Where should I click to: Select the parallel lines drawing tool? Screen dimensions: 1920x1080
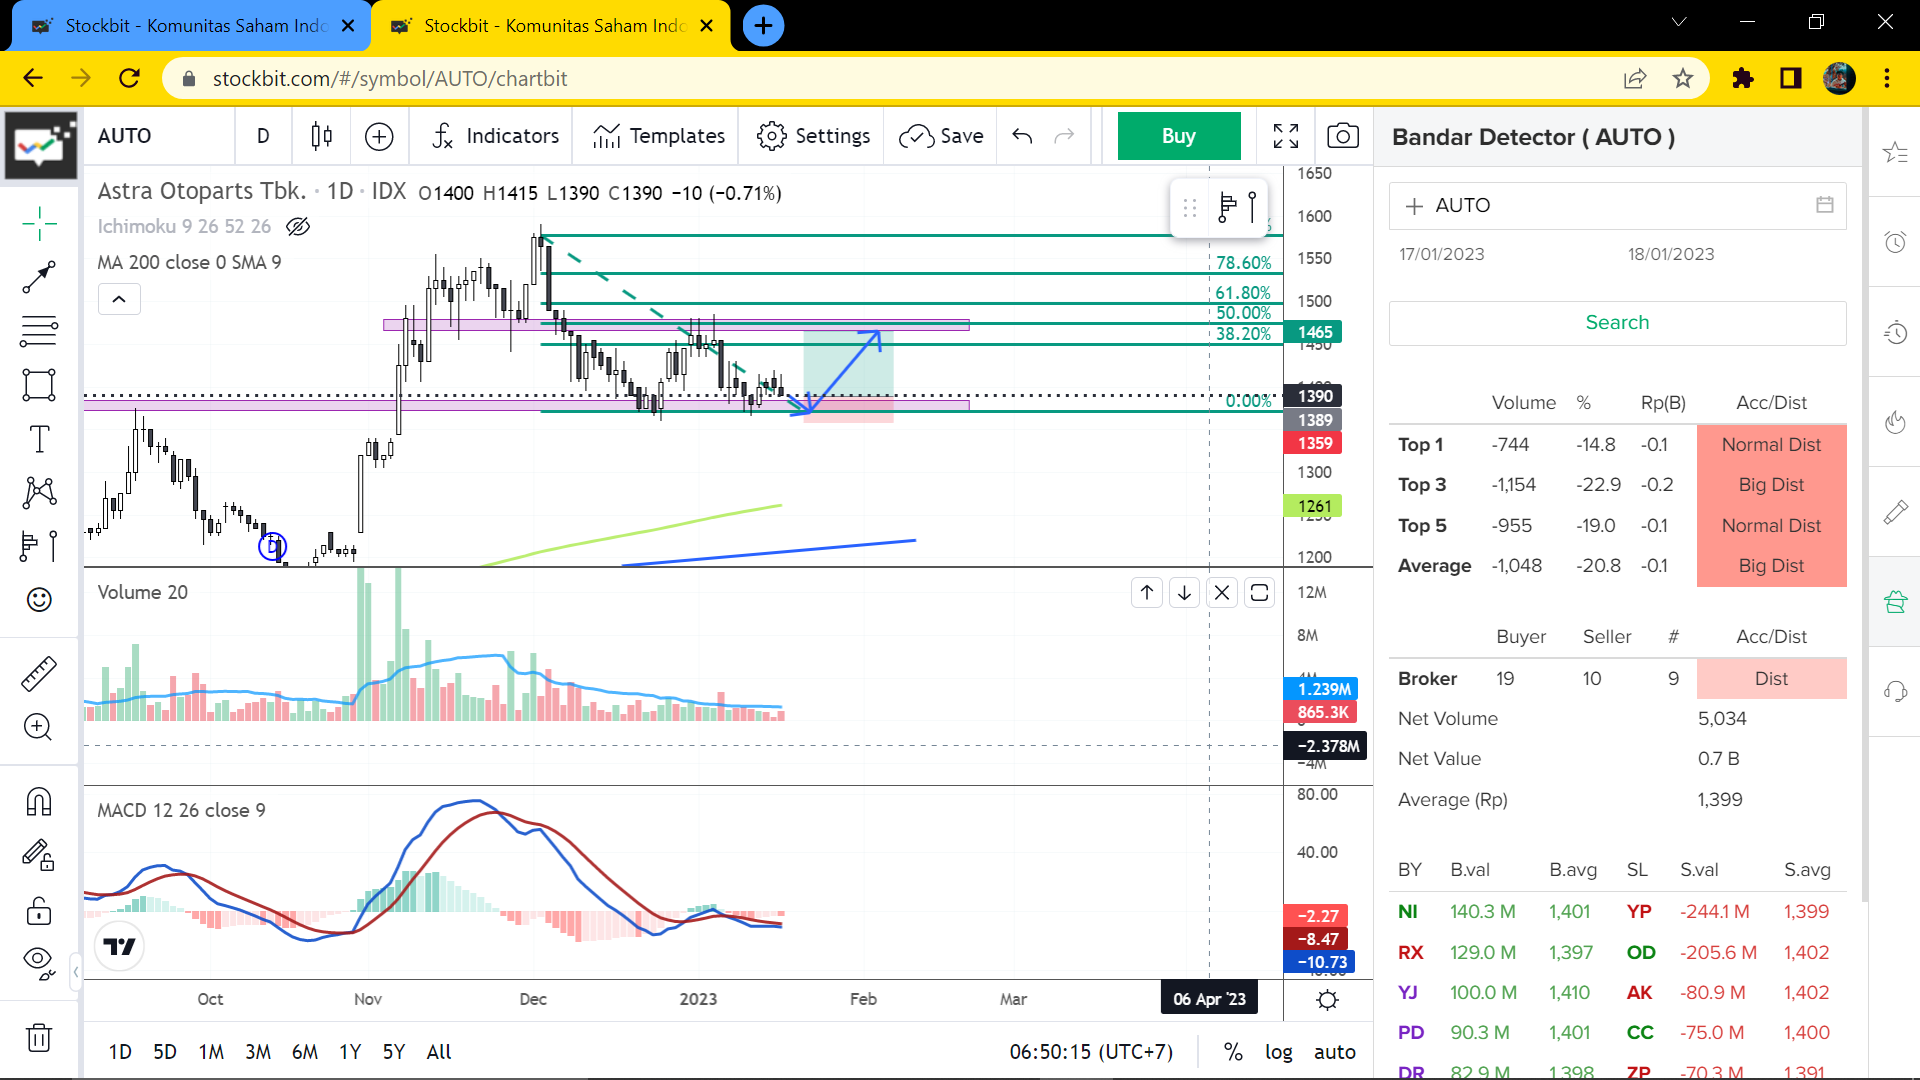[39, 331]
